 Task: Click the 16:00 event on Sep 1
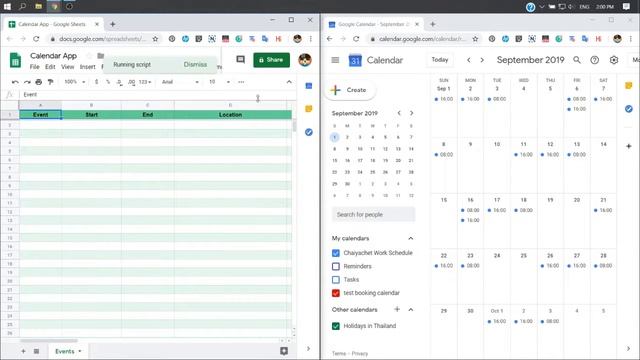pyautogui.click(x=444, y=99)
